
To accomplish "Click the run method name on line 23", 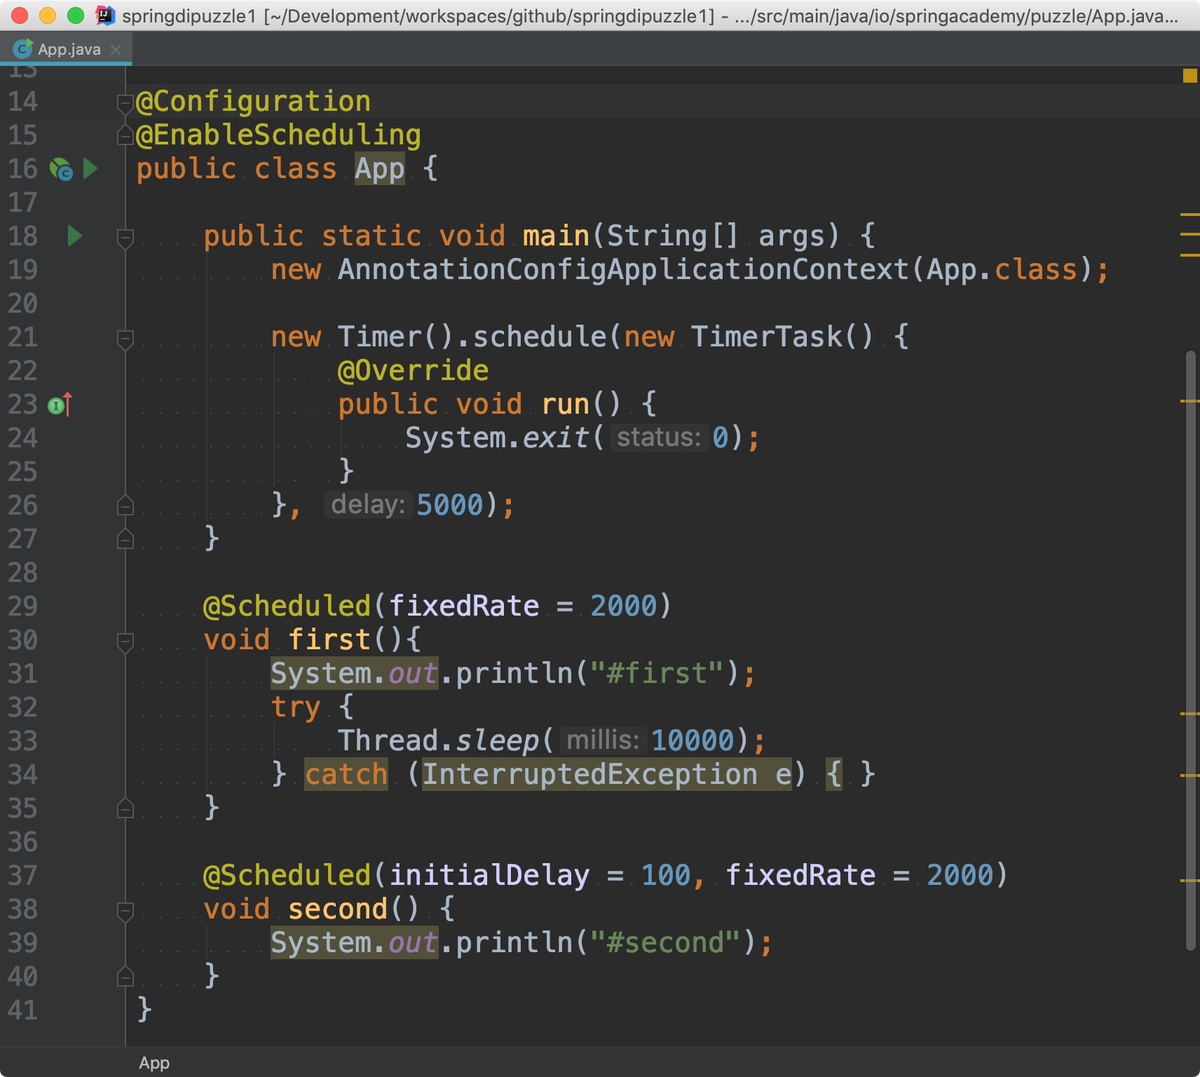I will (565, 404).
